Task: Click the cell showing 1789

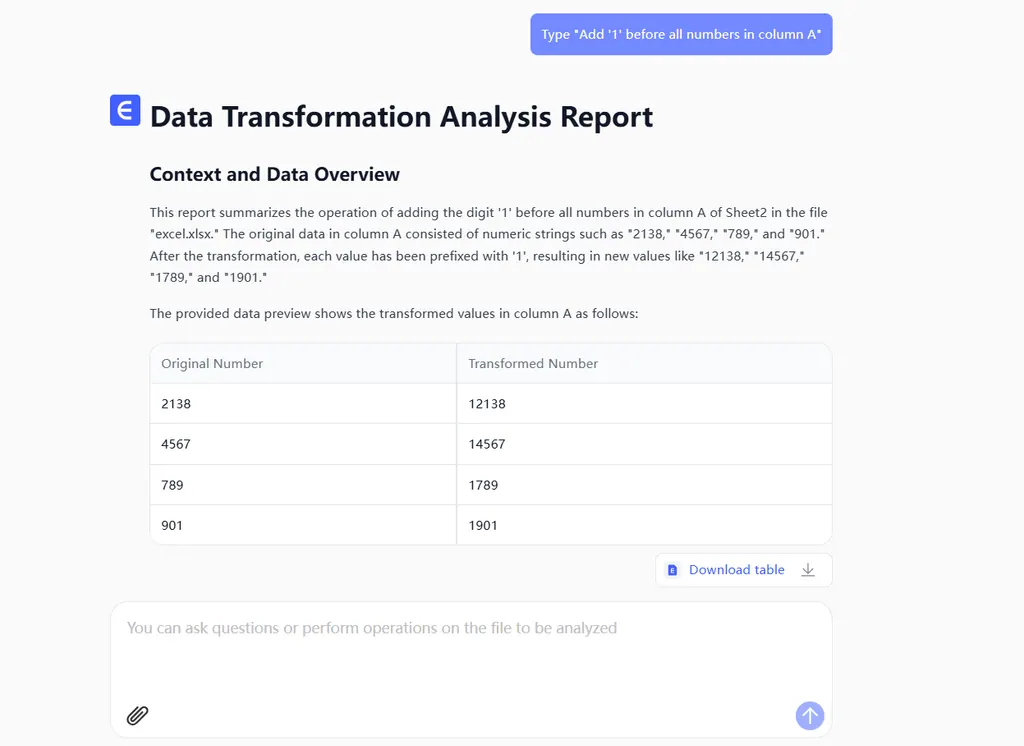Action: pyautogui.click(x=483, y=485)
